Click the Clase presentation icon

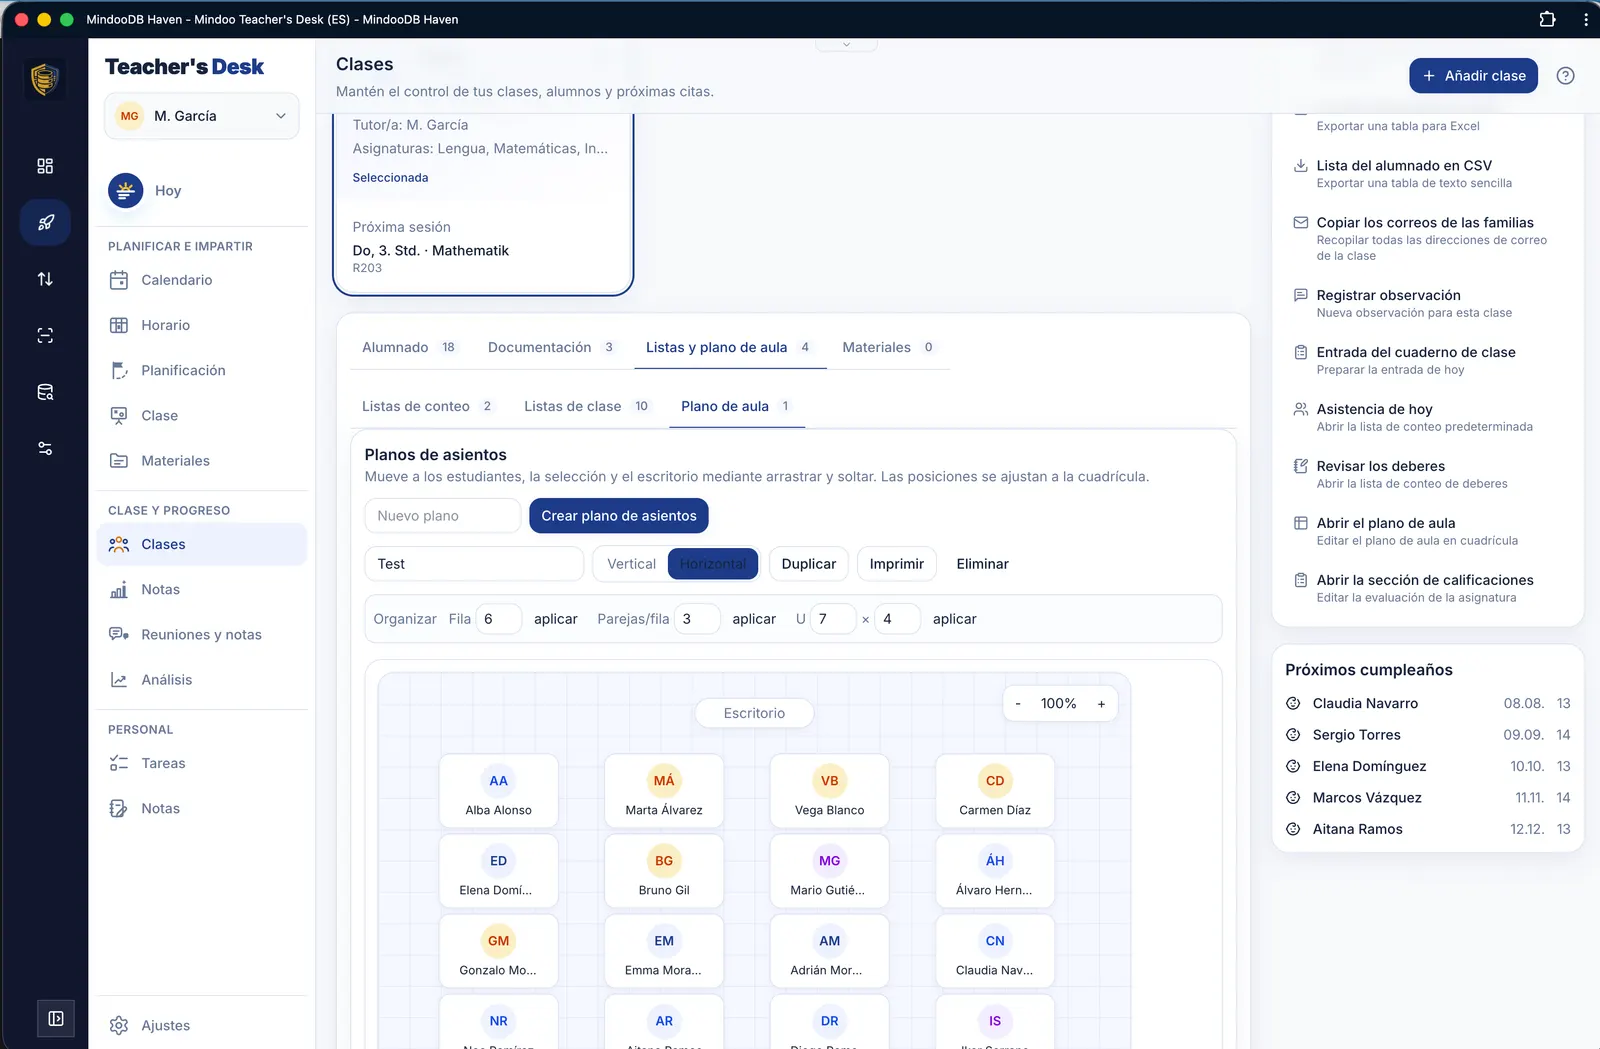point(119,415)
